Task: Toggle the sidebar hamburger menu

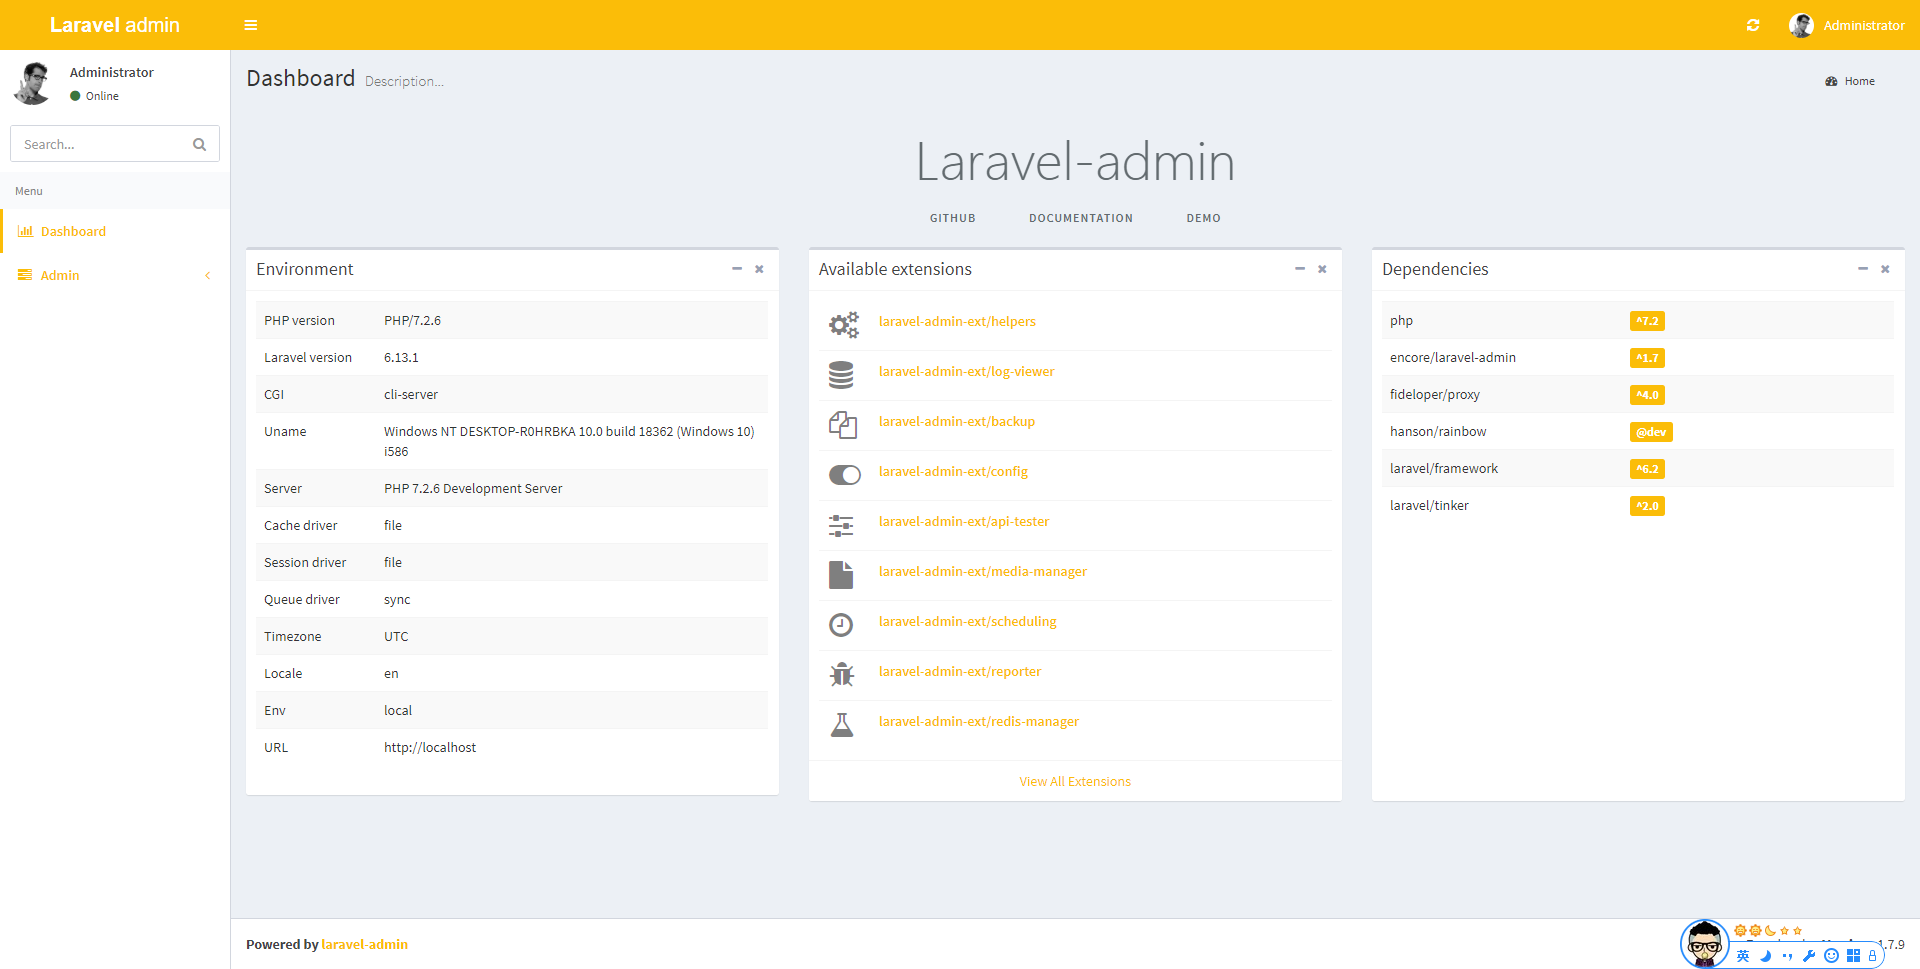Action: [251, 25]
